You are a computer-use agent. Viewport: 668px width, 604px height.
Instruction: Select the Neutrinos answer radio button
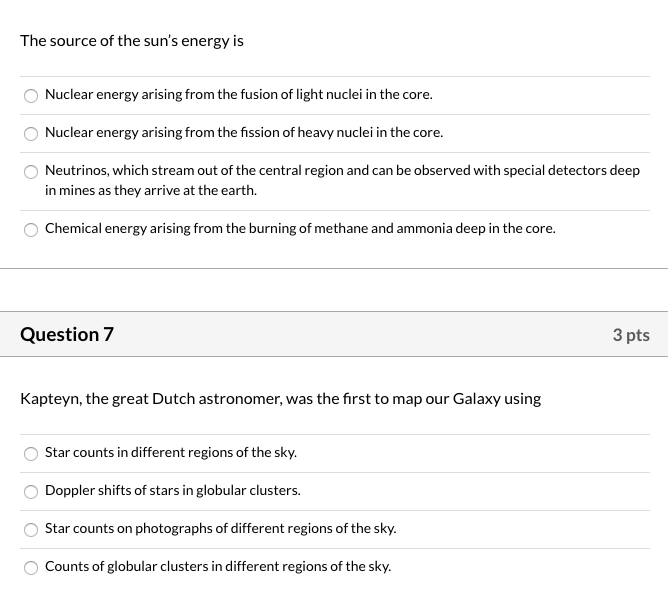click(31, 172)
